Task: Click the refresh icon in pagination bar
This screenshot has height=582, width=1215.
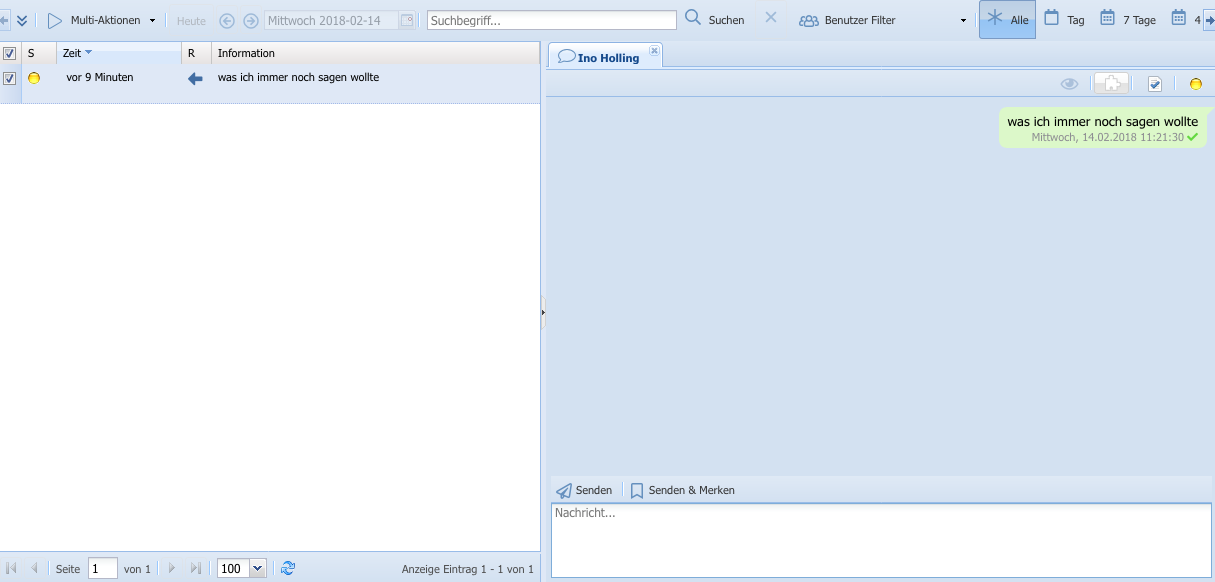Action: coord(288,568)
